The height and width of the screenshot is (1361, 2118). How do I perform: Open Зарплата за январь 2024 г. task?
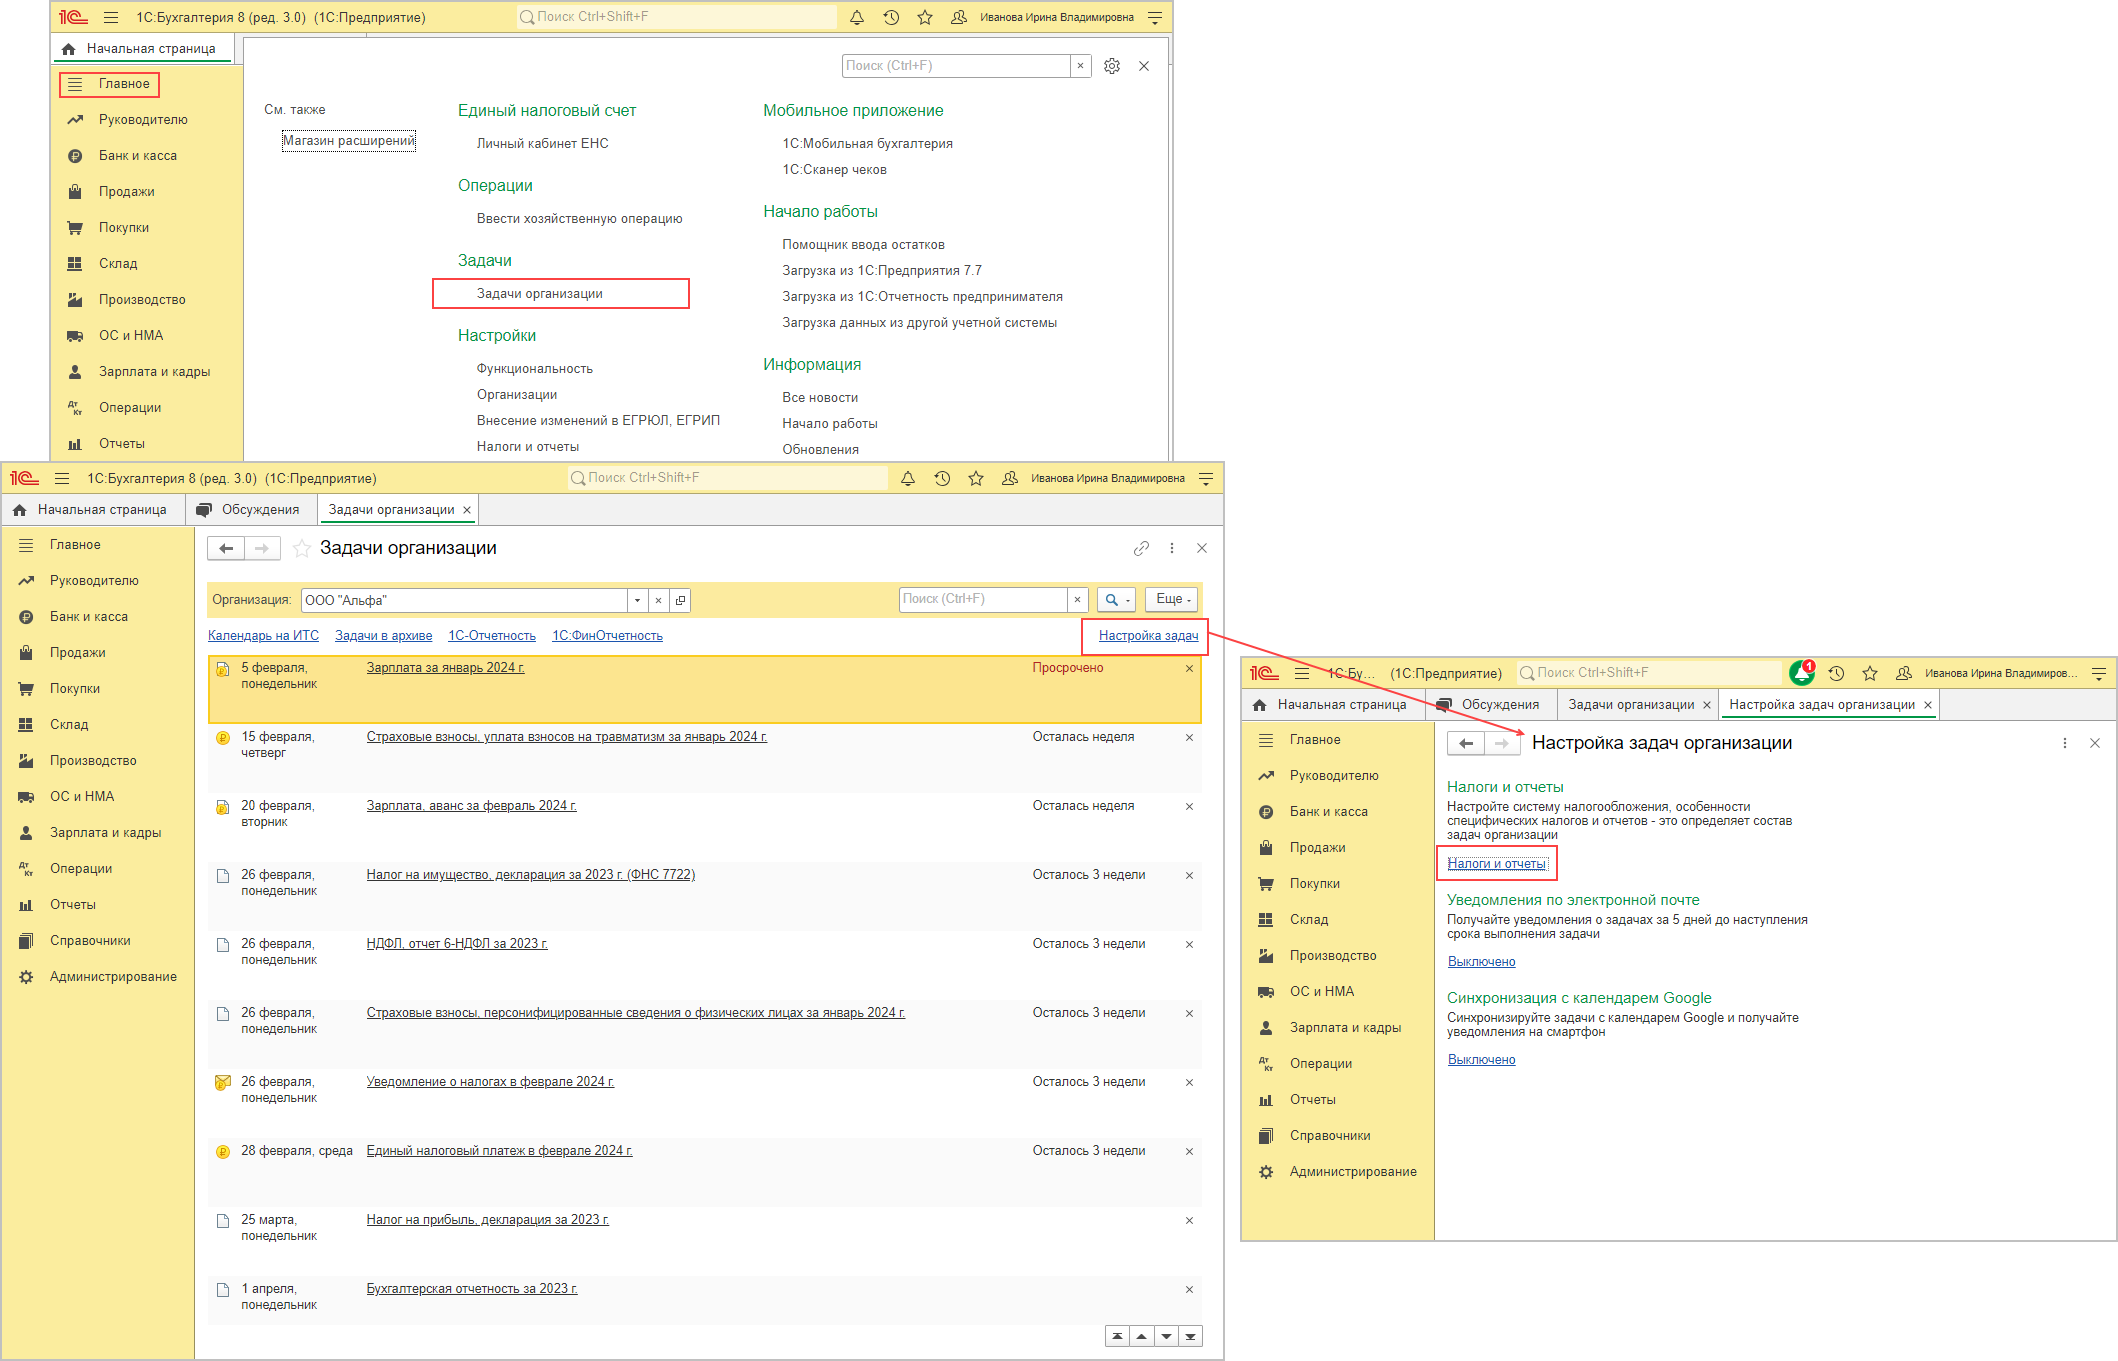click(445, 668)
